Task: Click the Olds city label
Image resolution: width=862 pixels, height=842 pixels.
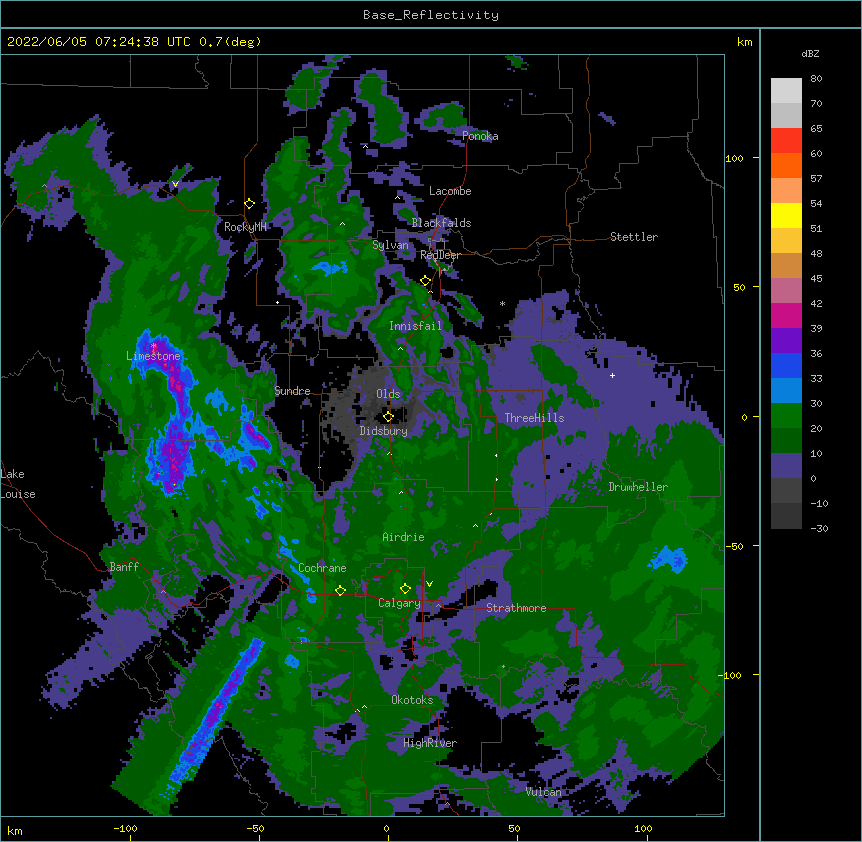Action: [388, 394]
